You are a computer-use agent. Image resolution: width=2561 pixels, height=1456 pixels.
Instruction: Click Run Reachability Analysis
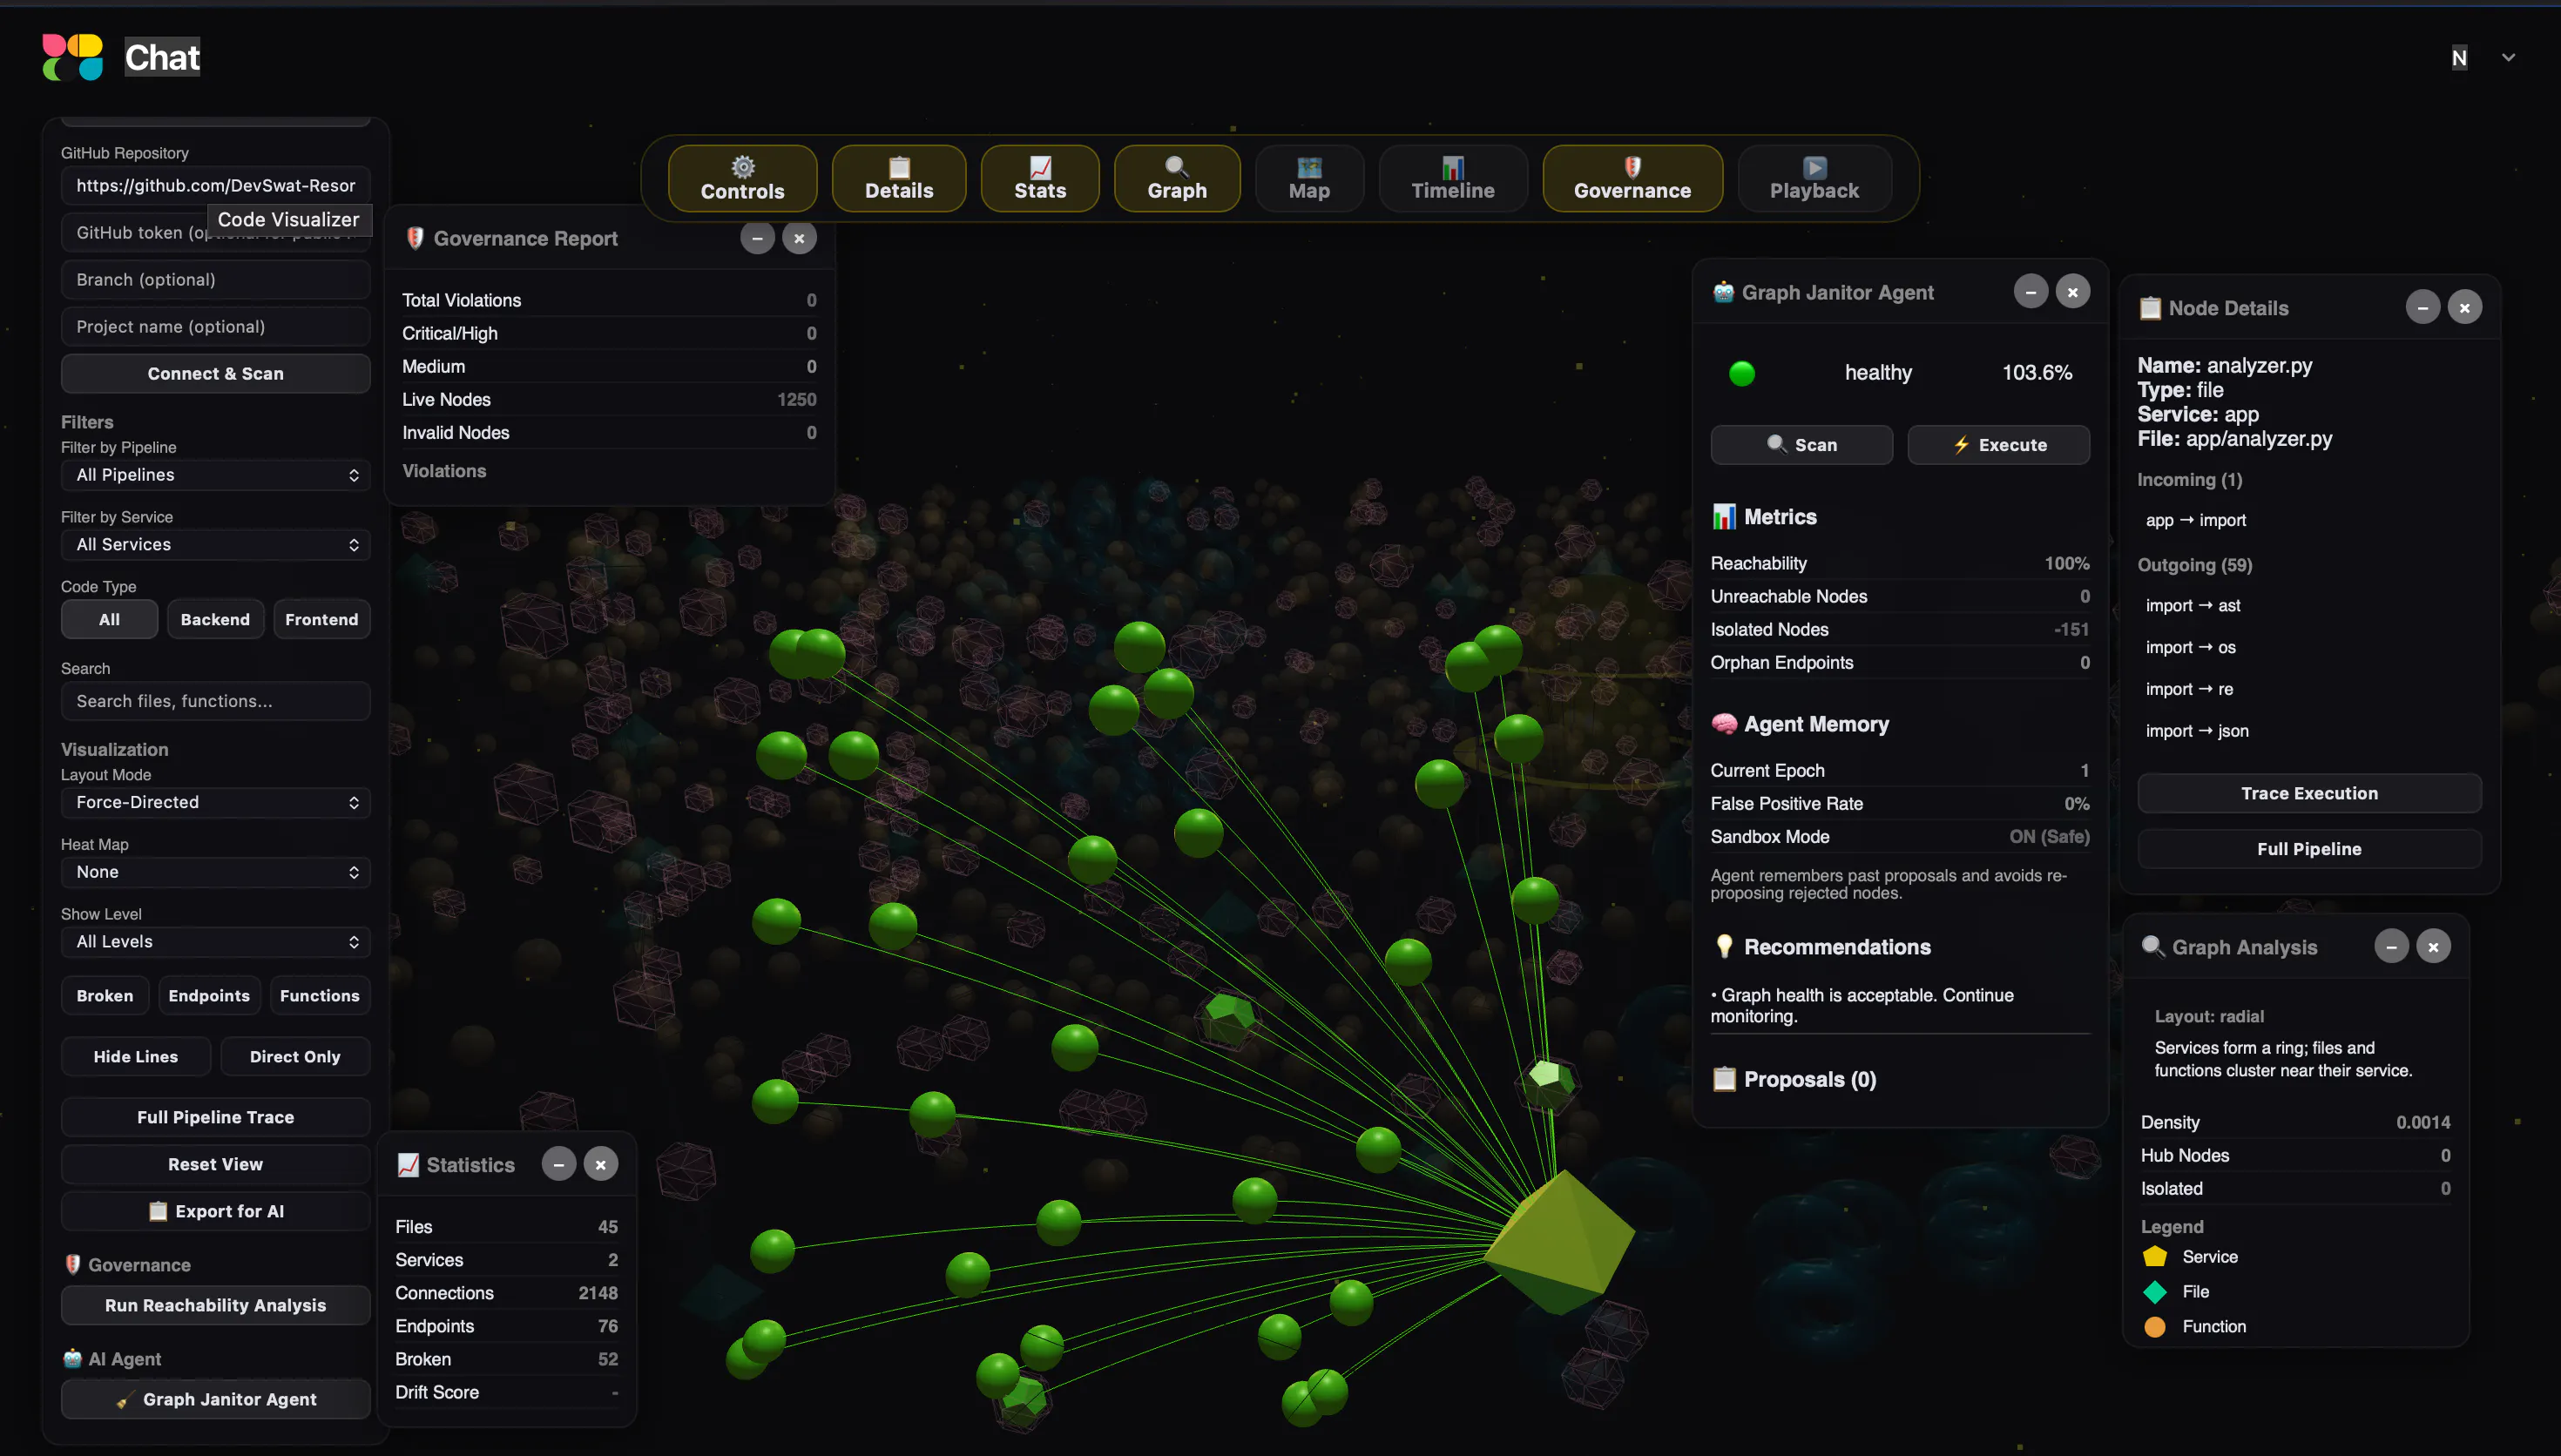pos(215,1305)
